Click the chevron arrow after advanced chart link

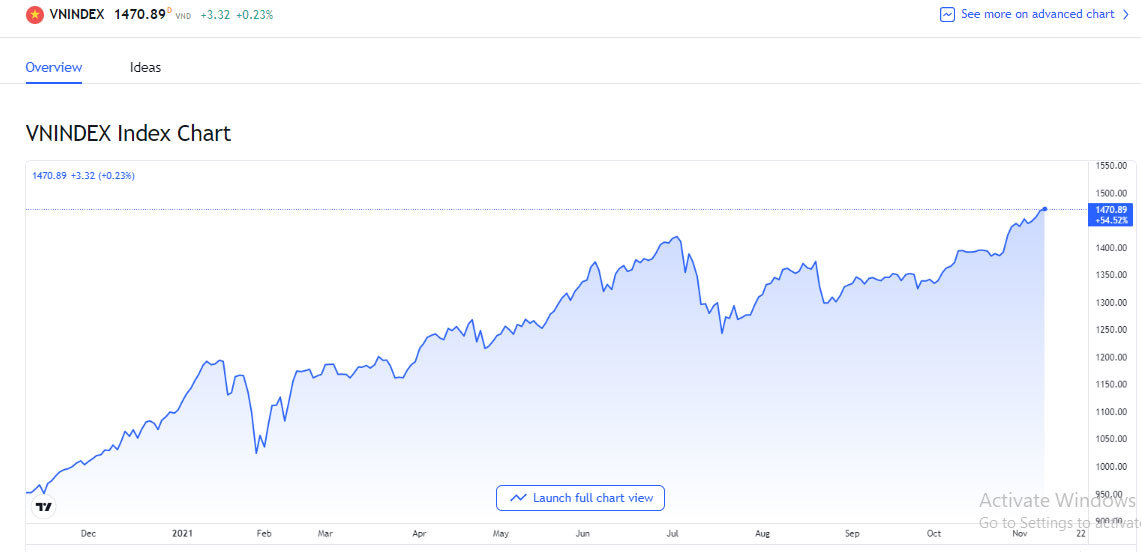(1126, 15)
